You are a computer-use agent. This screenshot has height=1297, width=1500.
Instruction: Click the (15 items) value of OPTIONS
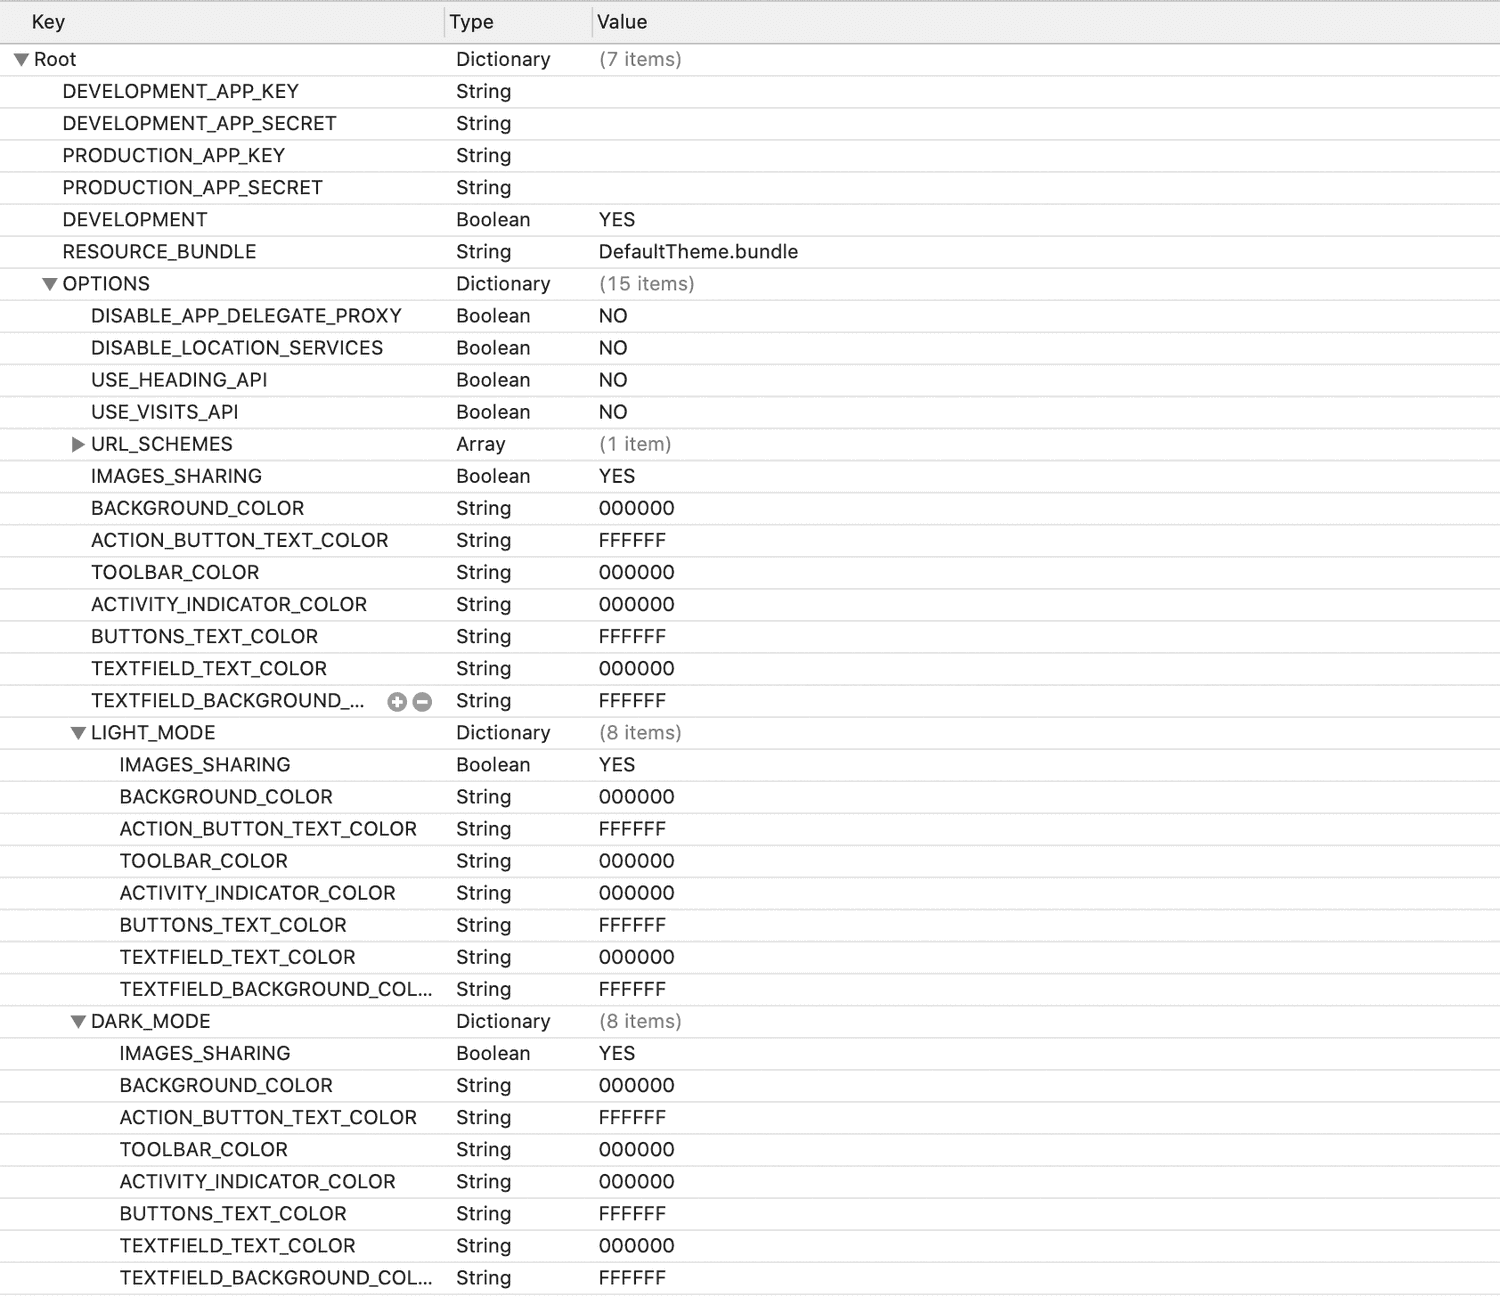point(647,284)
